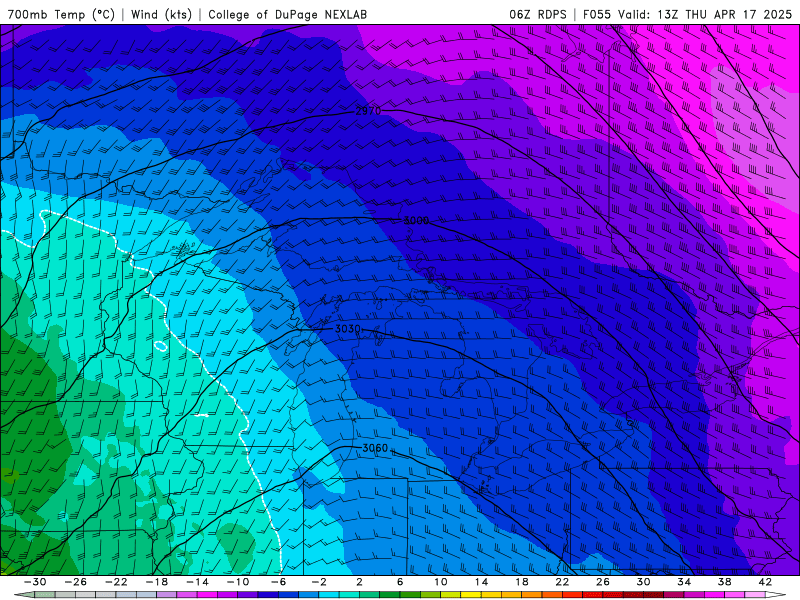Click the 18 colorbar tick label
Image resolution: width=800 pixels, height=600 pixels.
[522, 582]
